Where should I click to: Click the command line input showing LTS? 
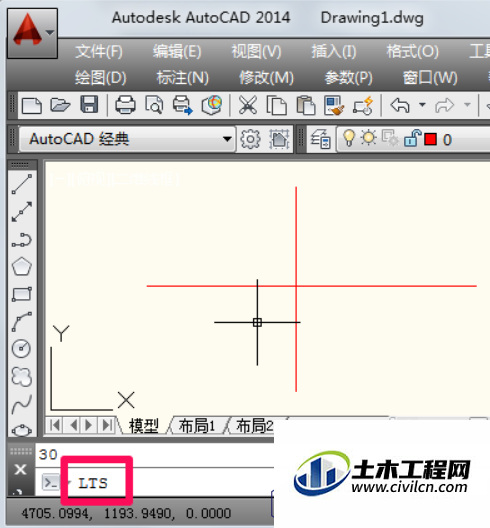pos(93,484)
